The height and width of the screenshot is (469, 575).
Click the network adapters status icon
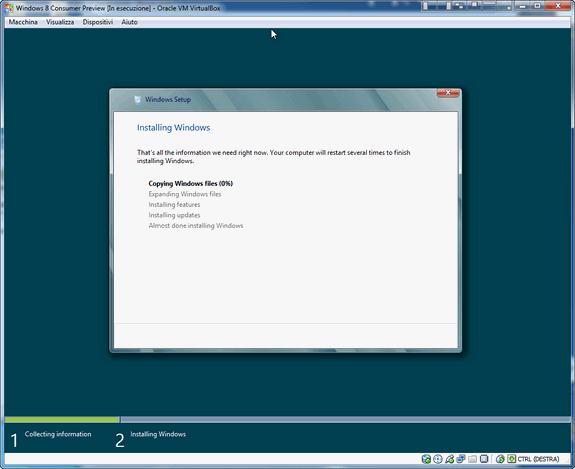[x=461, y=459]
